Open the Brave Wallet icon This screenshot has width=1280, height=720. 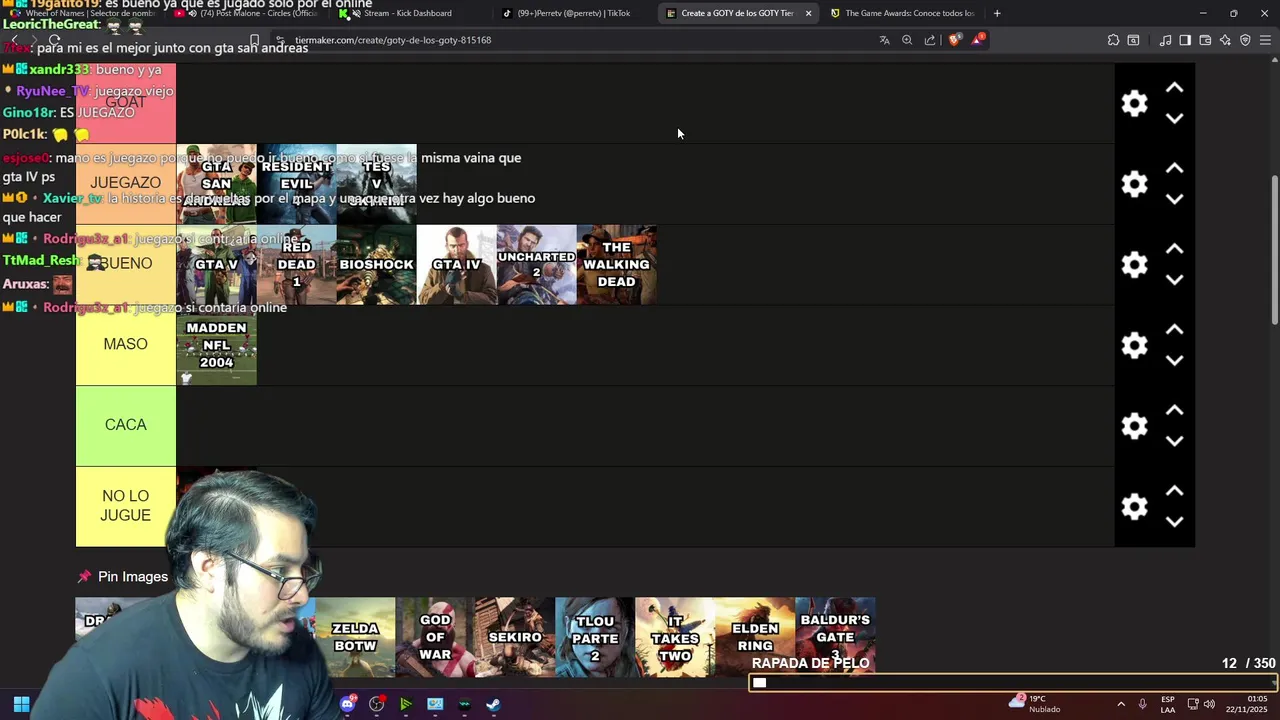tap(1205, 40)
